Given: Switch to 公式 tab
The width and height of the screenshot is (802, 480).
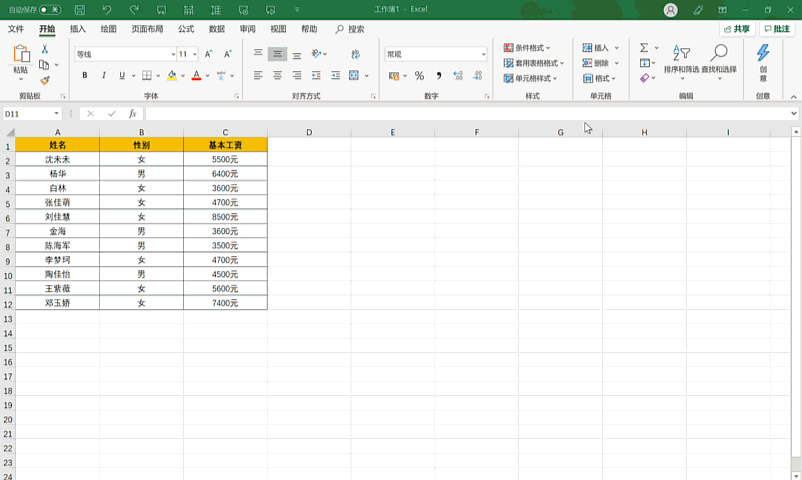Looking at the screenshot, I should coord(186,29).
